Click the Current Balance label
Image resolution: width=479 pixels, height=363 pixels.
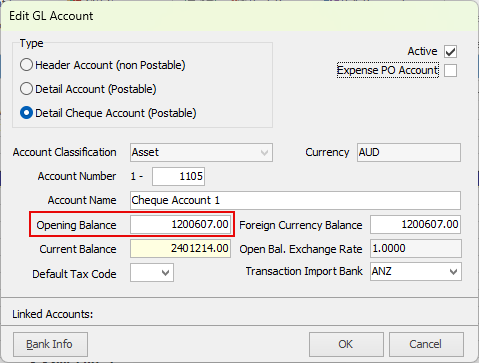78,249
